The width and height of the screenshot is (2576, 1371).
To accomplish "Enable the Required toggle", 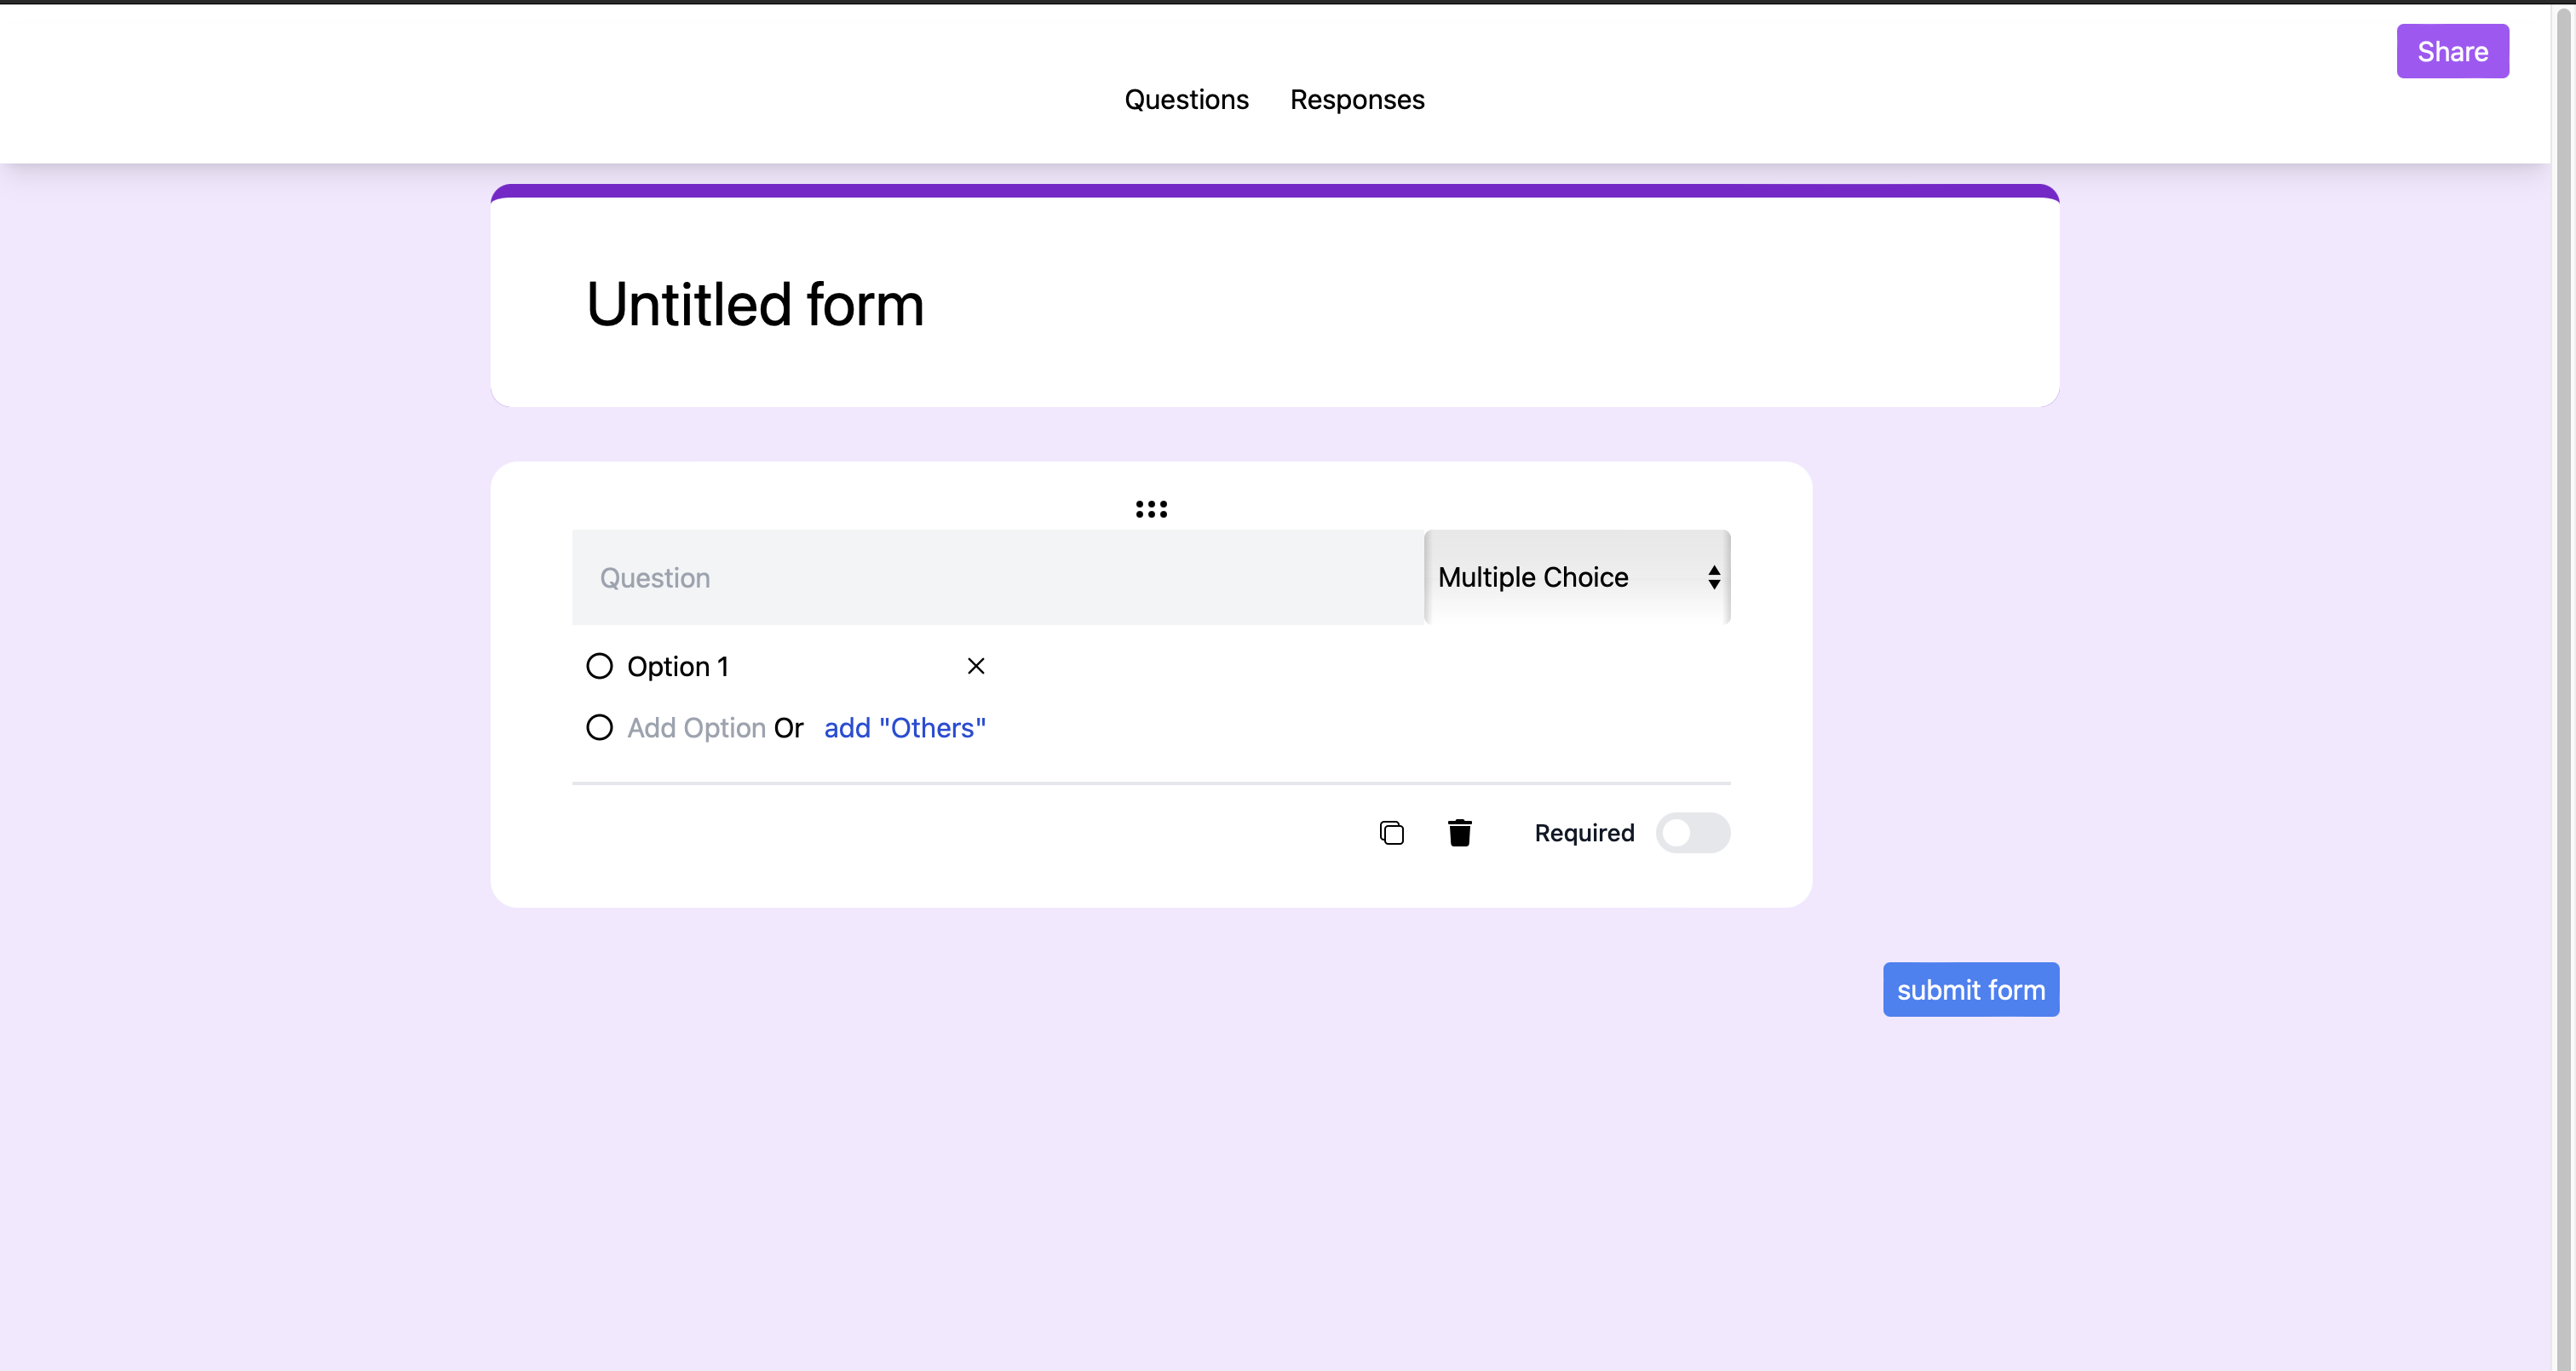I will click(x=1693, y=832).
